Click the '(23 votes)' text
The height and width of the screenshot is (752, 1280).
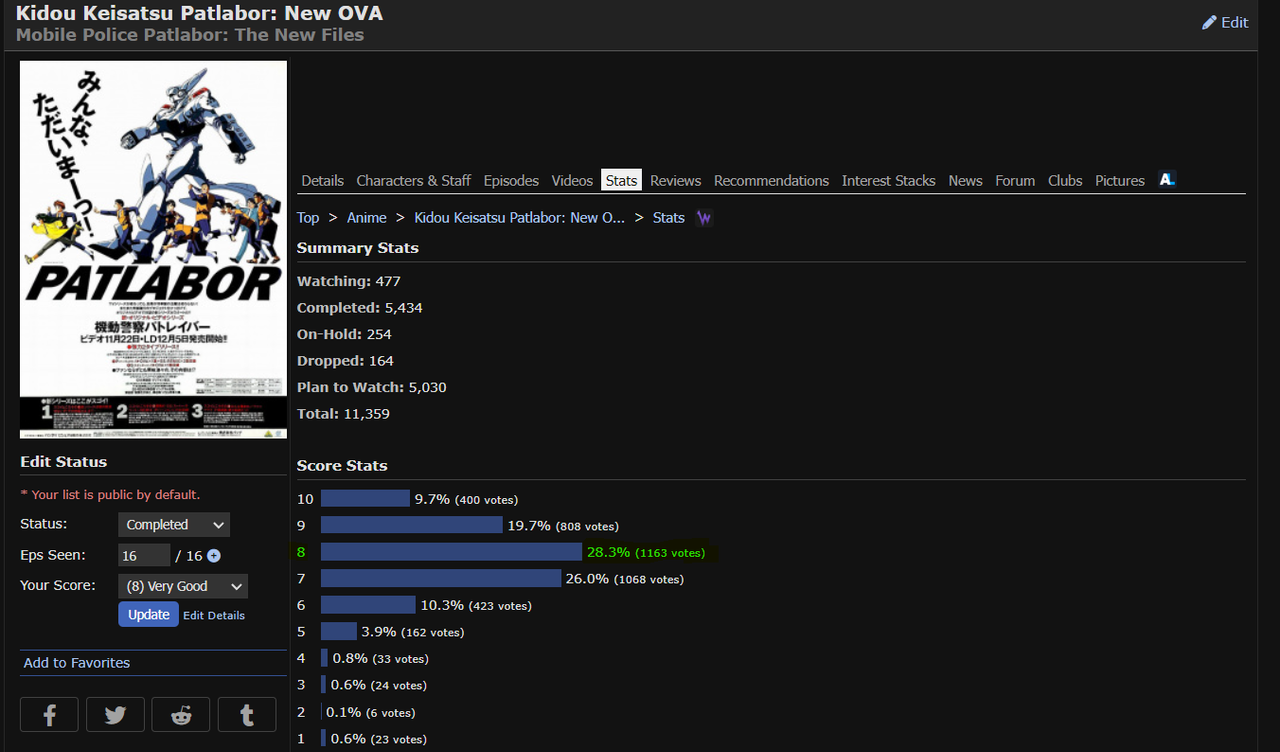click(399, 740)
